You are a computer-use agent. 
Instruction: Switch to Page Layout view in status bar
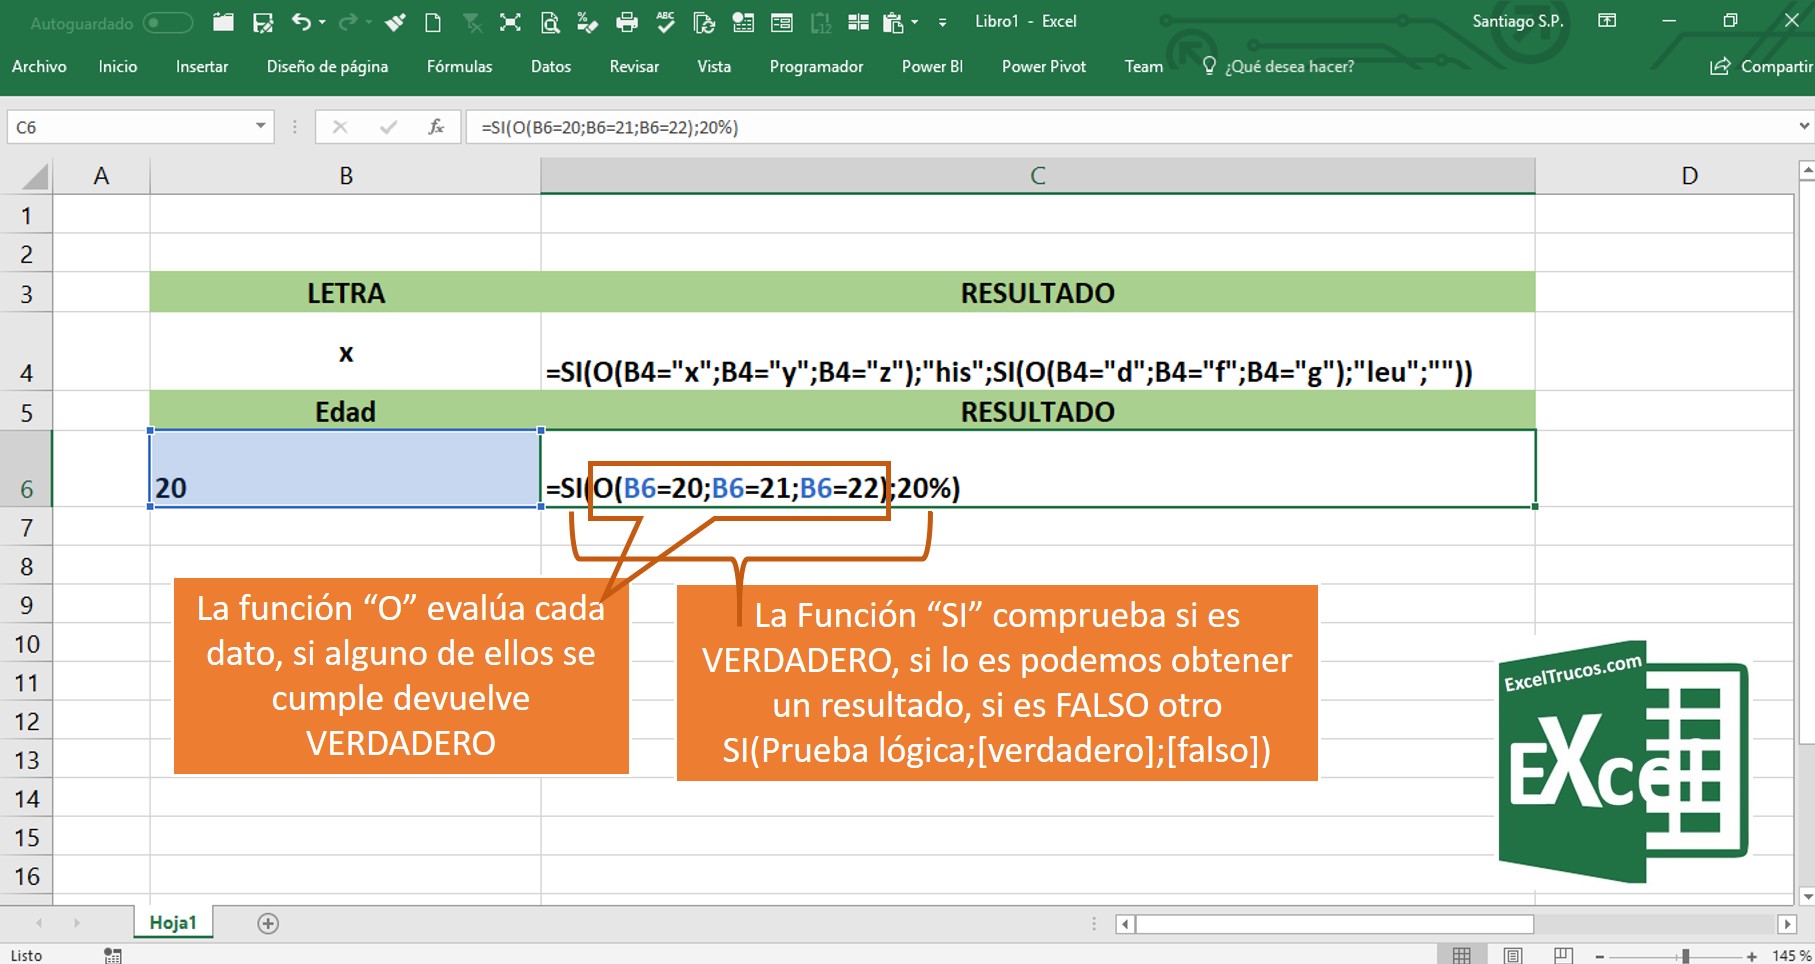click(x=1512, y=953)
